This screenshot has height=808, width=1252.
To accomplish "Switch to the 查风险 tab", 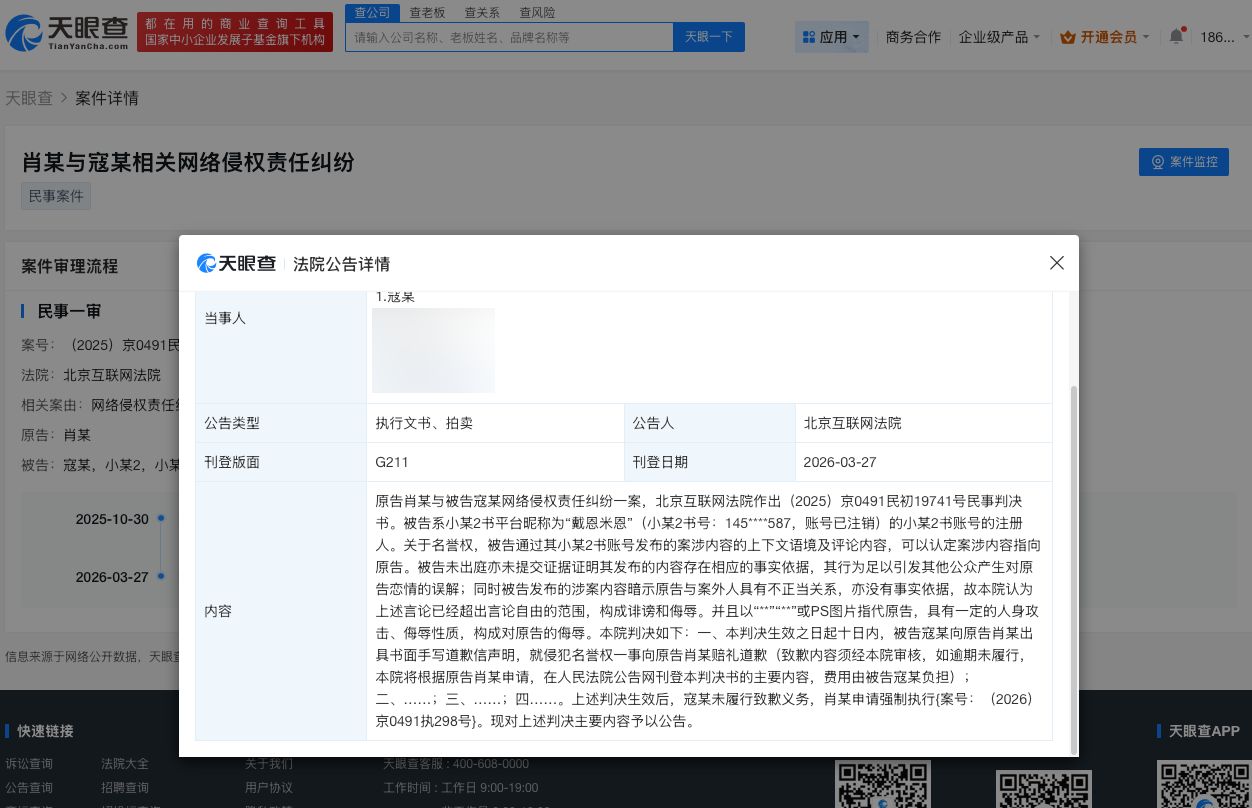I will [538, 12].
